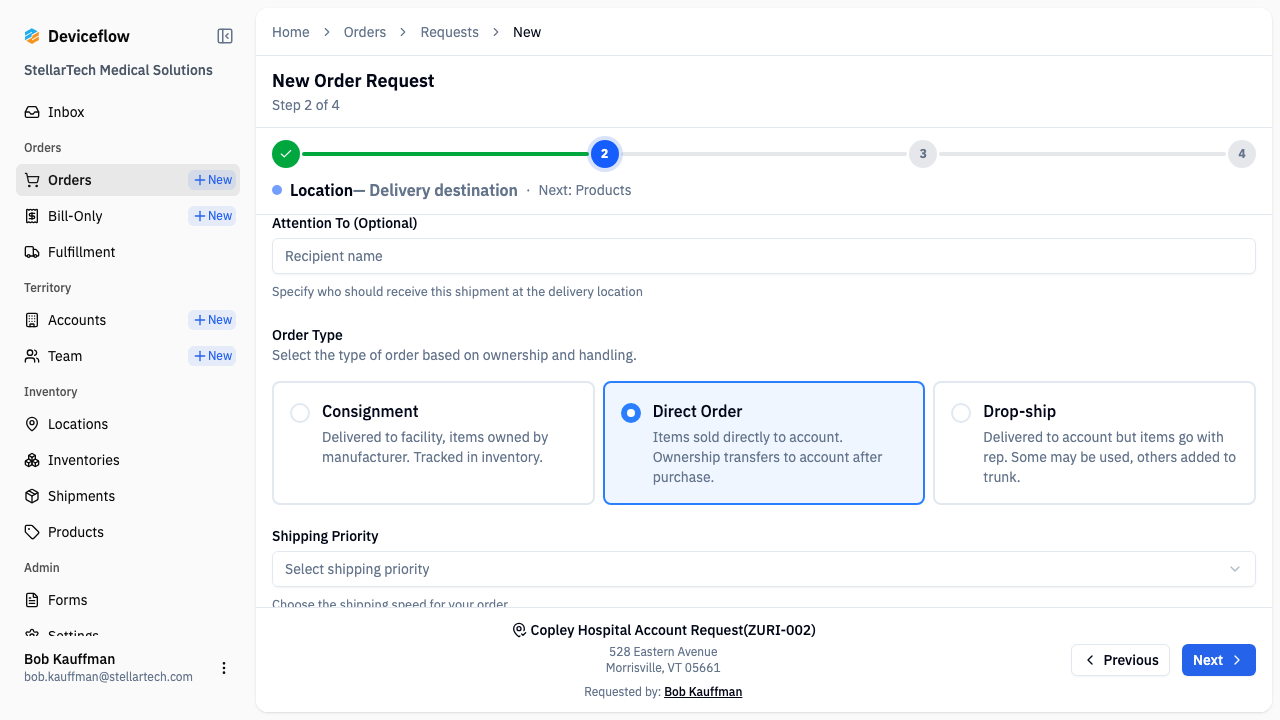Click Copley Hospital Account Request title
Screen dimensions: 1280x720
[673, 630]
